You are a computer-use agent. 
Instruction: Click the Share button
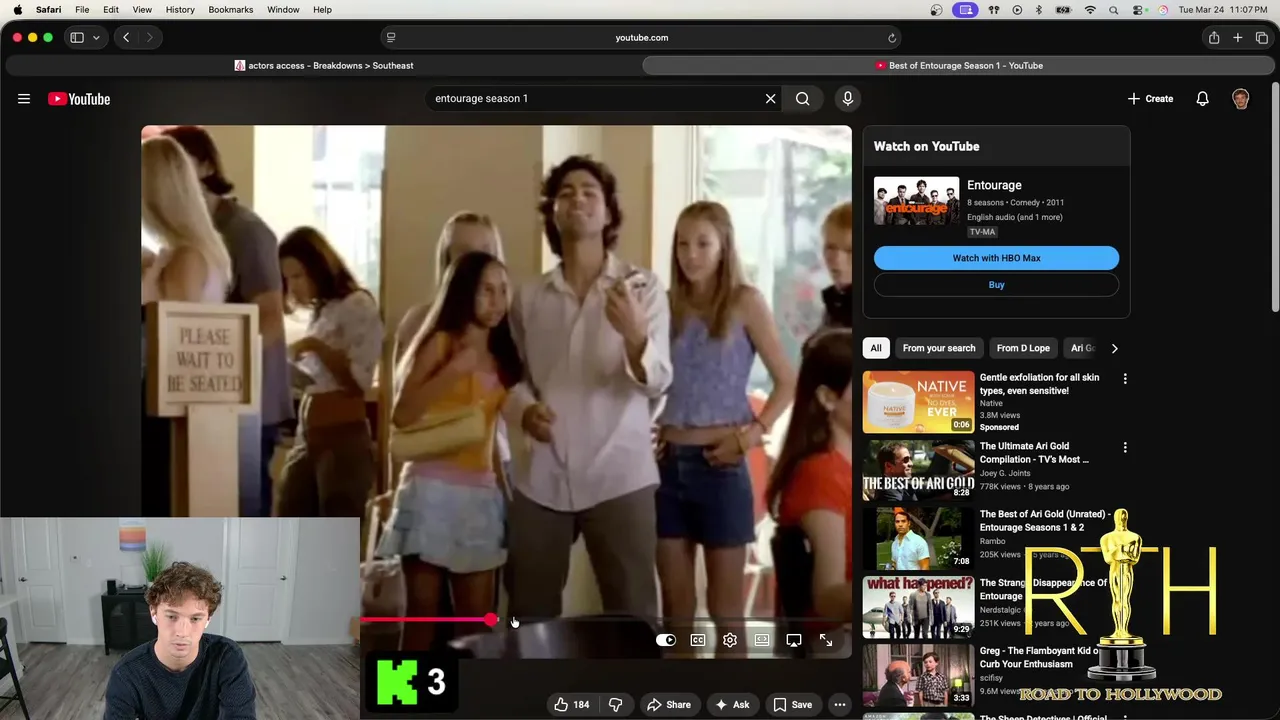[668, 705]
